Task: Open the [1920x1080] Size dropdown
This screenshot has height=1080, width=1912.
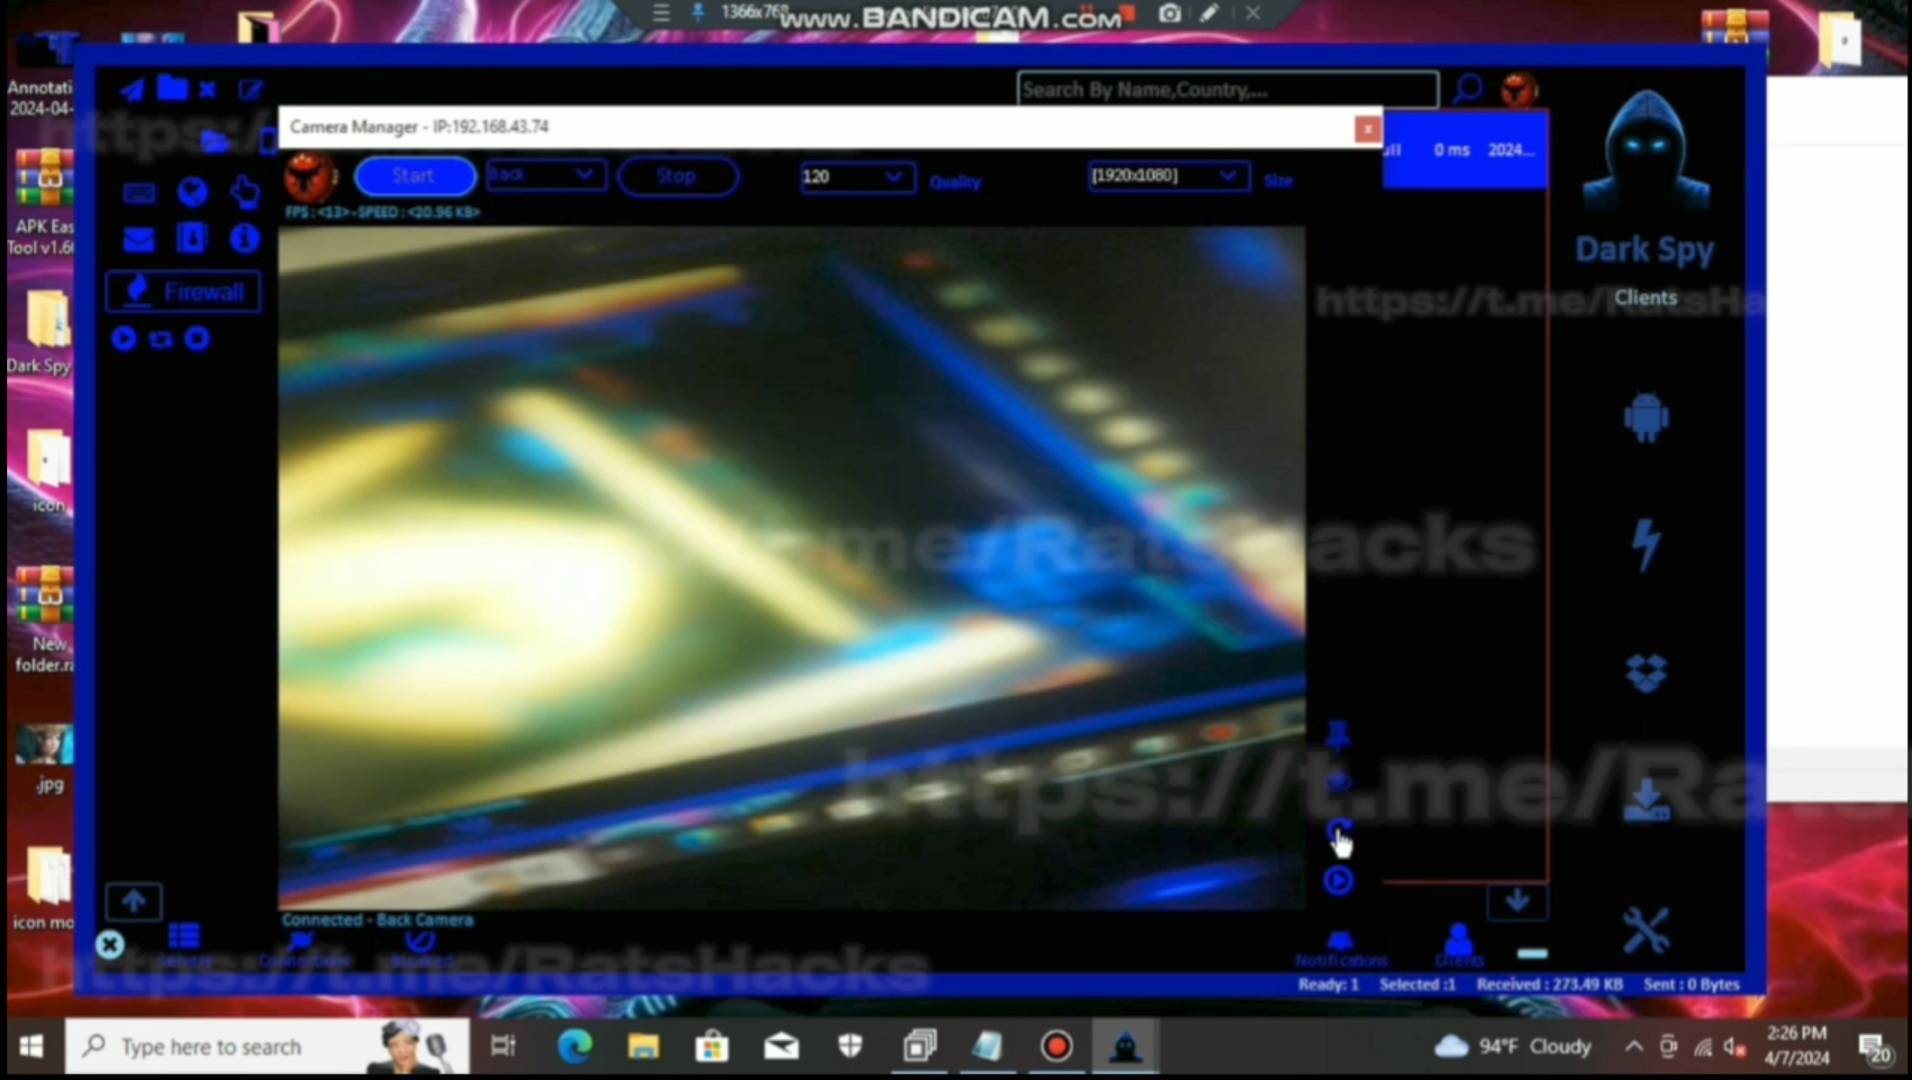Action: (1168, 176)
